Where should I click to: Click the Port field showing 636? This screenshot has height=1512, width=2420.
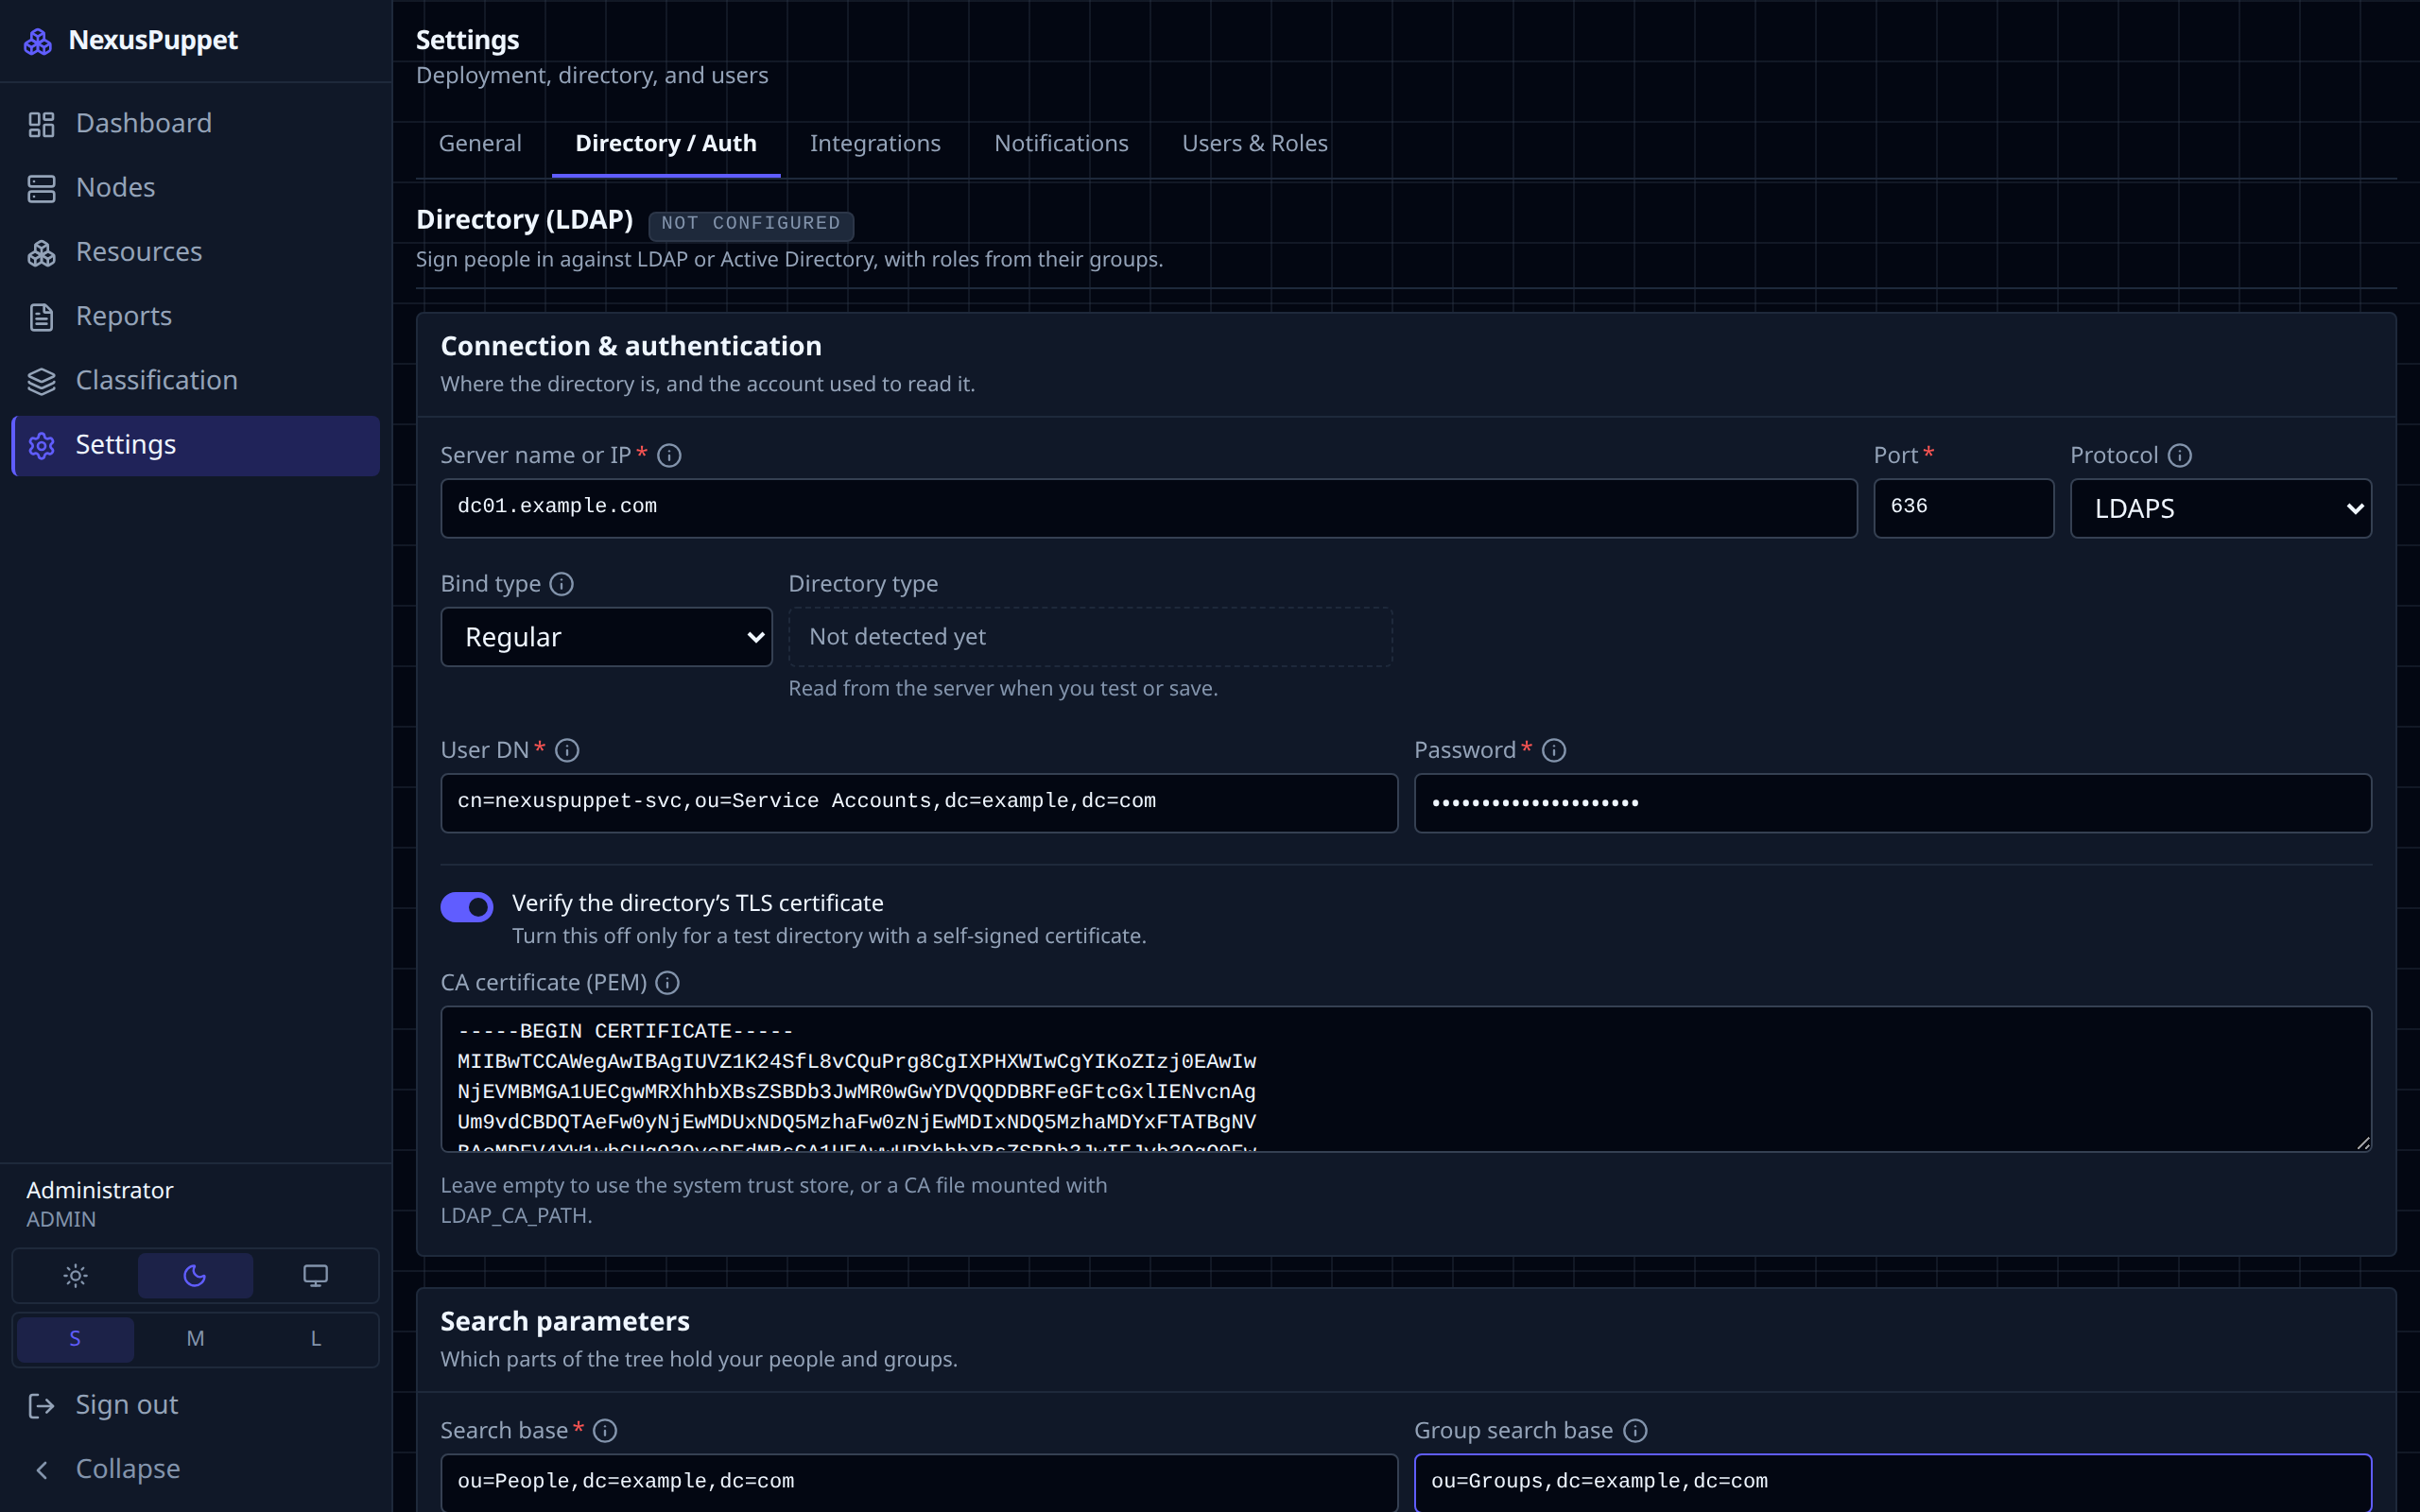tap(1963, 508)
